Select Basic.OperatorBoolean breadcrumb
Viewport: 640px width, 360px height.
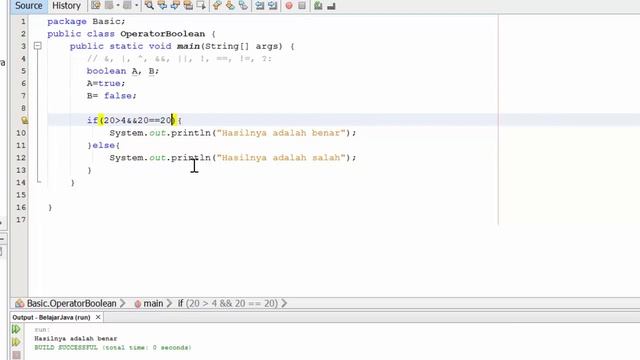click(71, 303)
